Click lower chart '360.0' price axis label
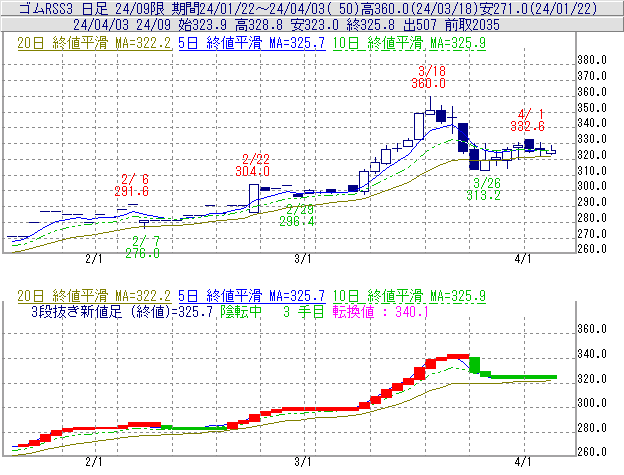Image resolution: width=624 pixels, height=475 pixels. pyautogui.click(x=592, y=329)
